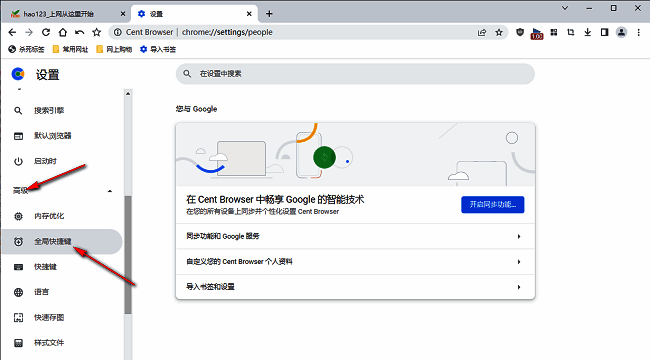Click the settings search field
Viewport: 650px width, 360px height.
click(355, 74)
